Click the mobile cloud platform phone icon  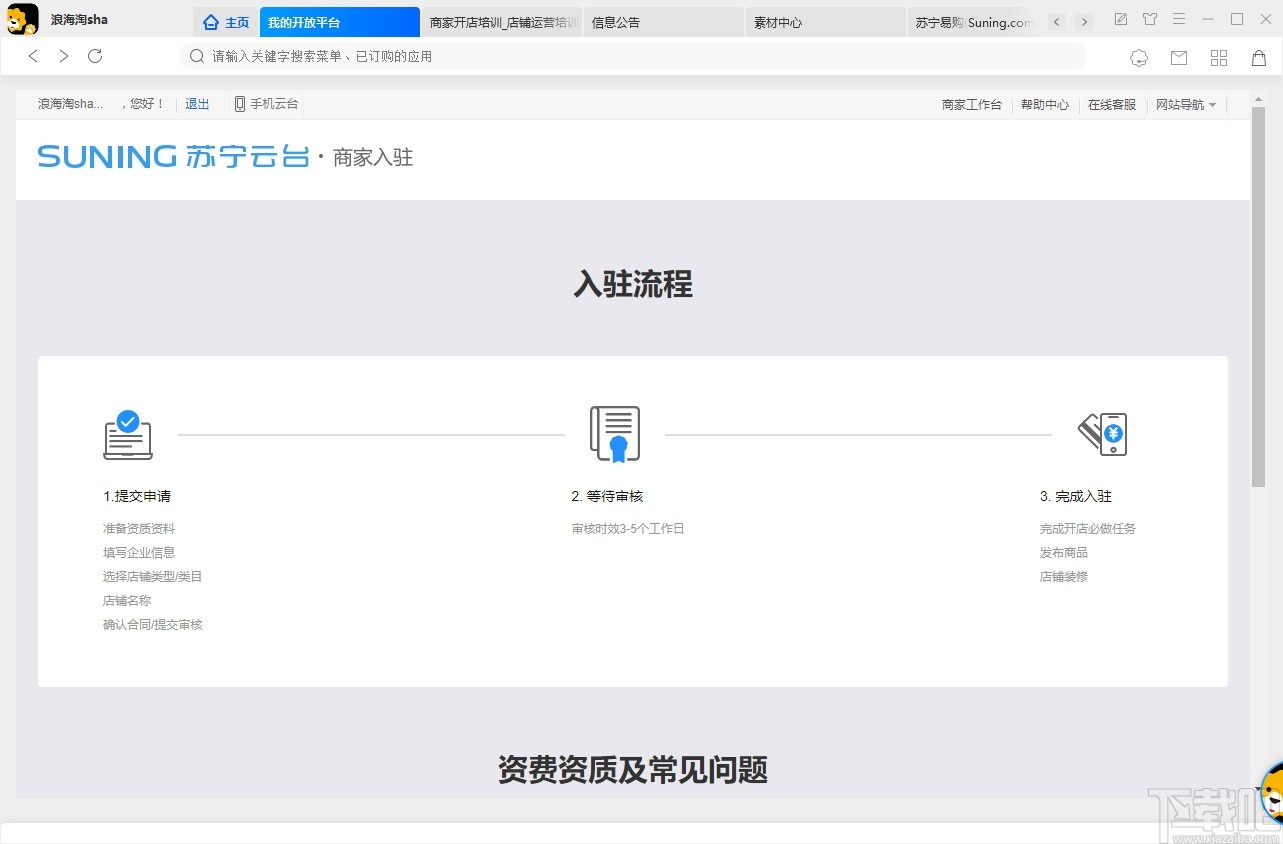pos(239,103)
